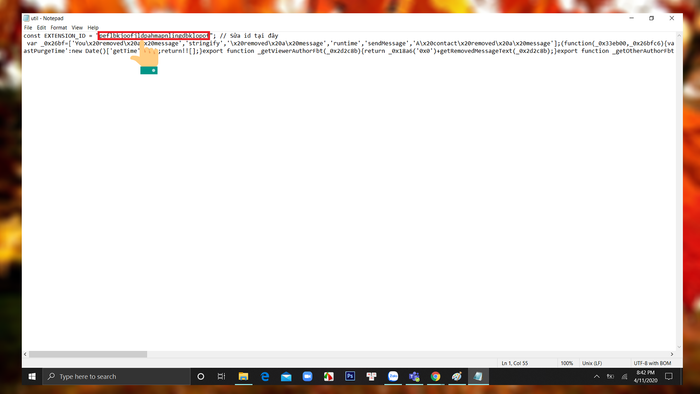This screenshot has width=700, height=394.
Task: Open the Format menu
Action: click(x=58, y=28)
